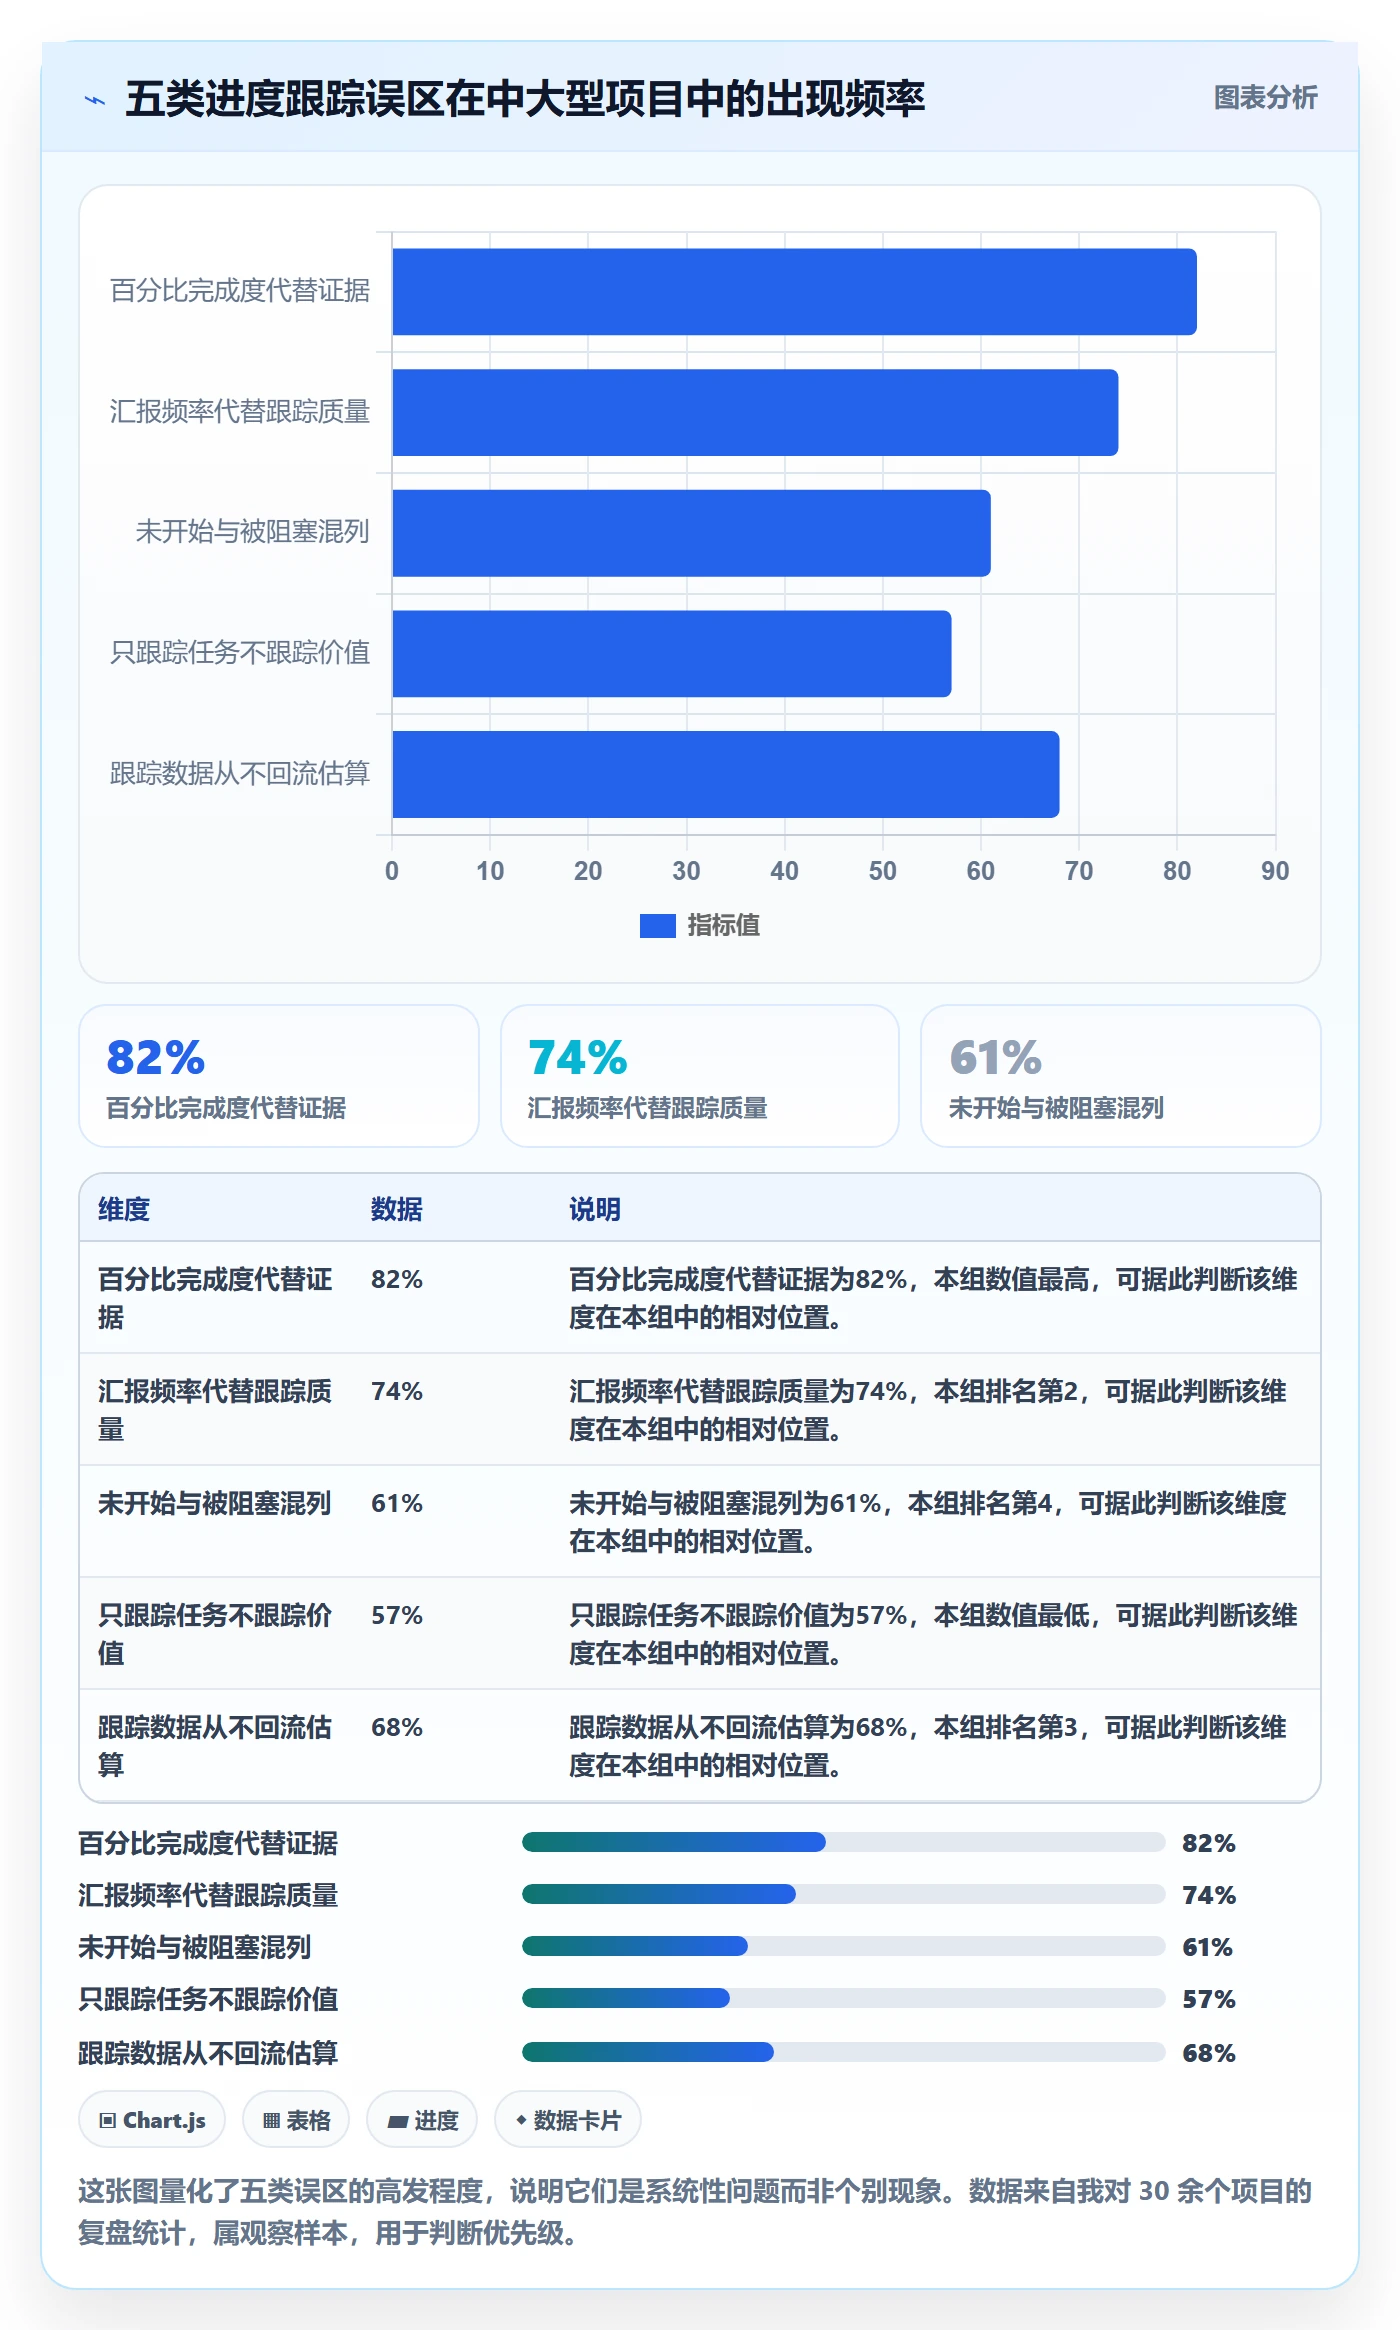
Task: Click the y-axis label 未开始与被阻塞混列
Action: pos(252,532)
